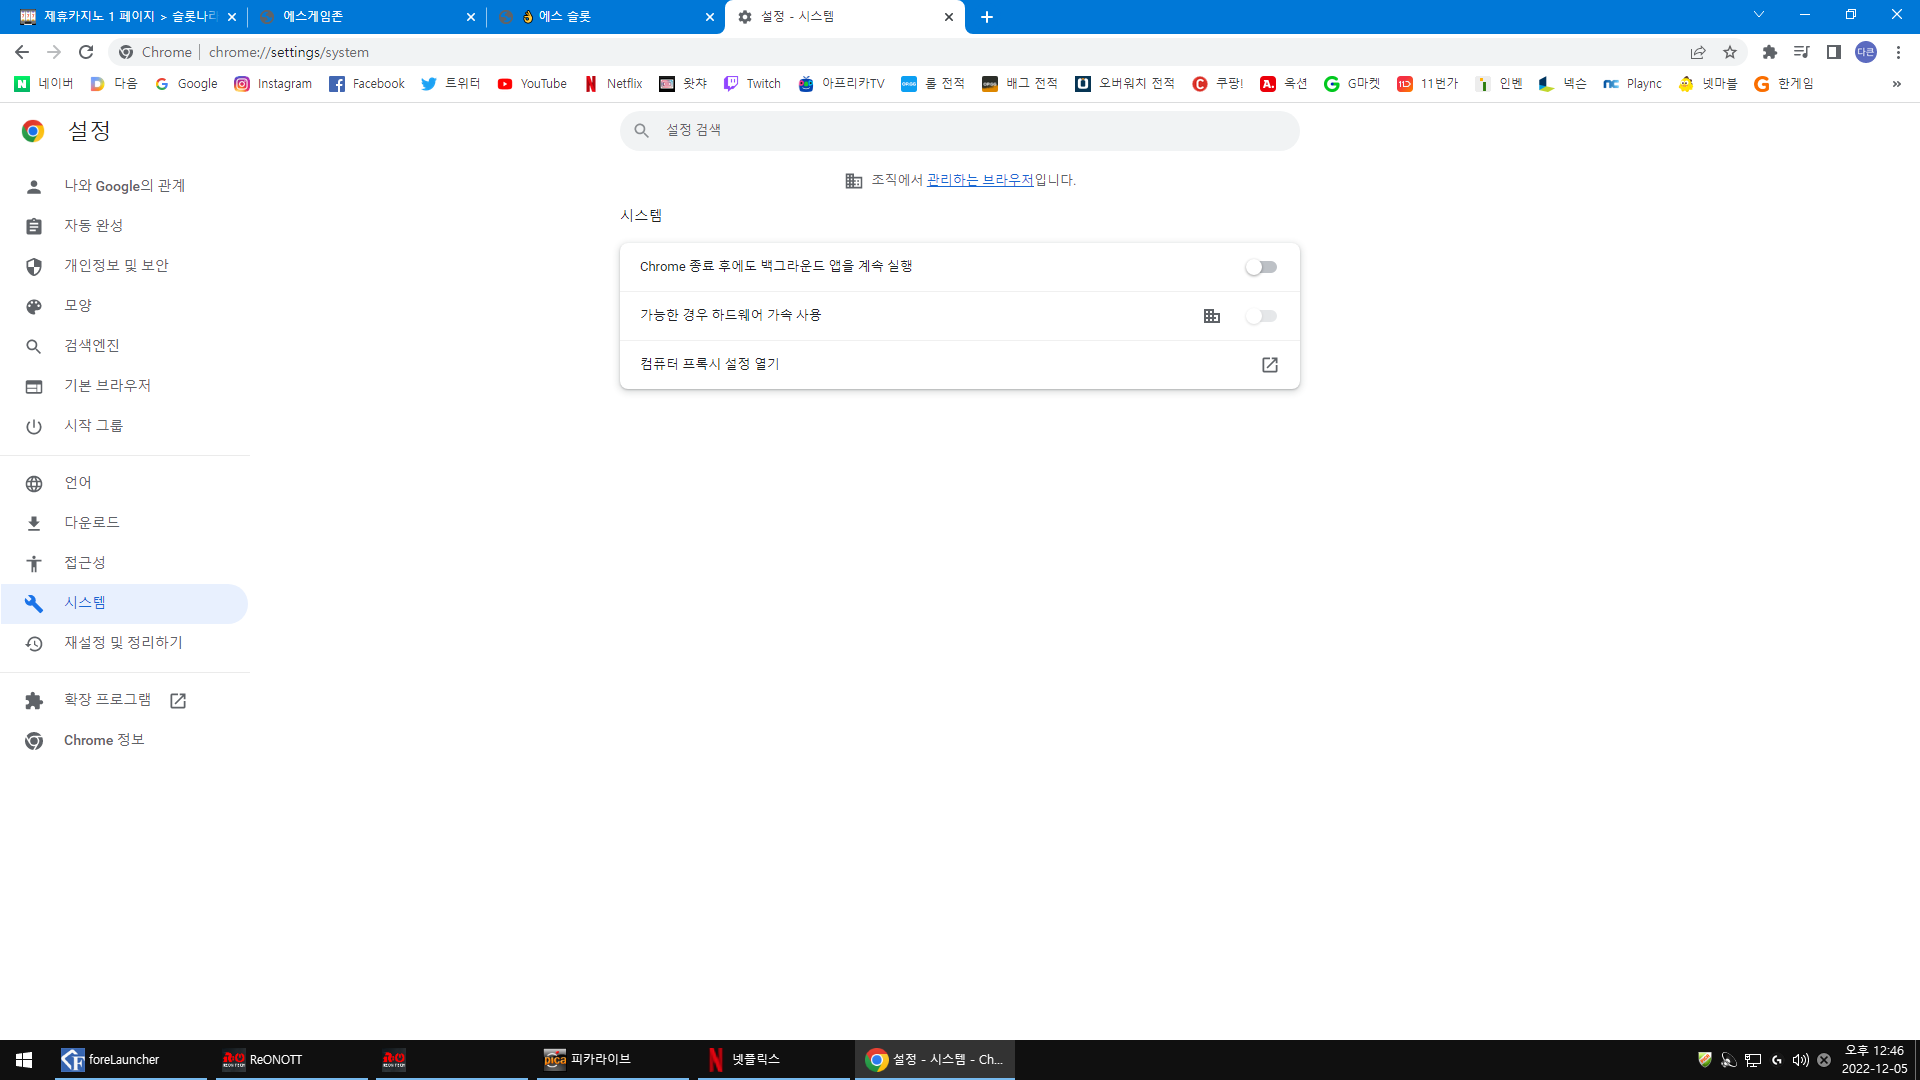Go back to the previous page
The width and height of the screenshot is (1920, 1080).
[x=22, y=52]
